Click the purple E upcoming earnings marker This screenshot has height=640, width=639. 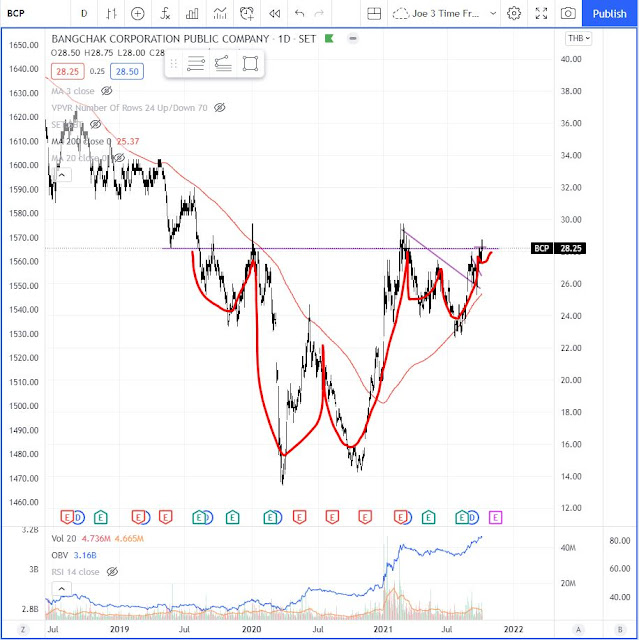coord(495,518)
